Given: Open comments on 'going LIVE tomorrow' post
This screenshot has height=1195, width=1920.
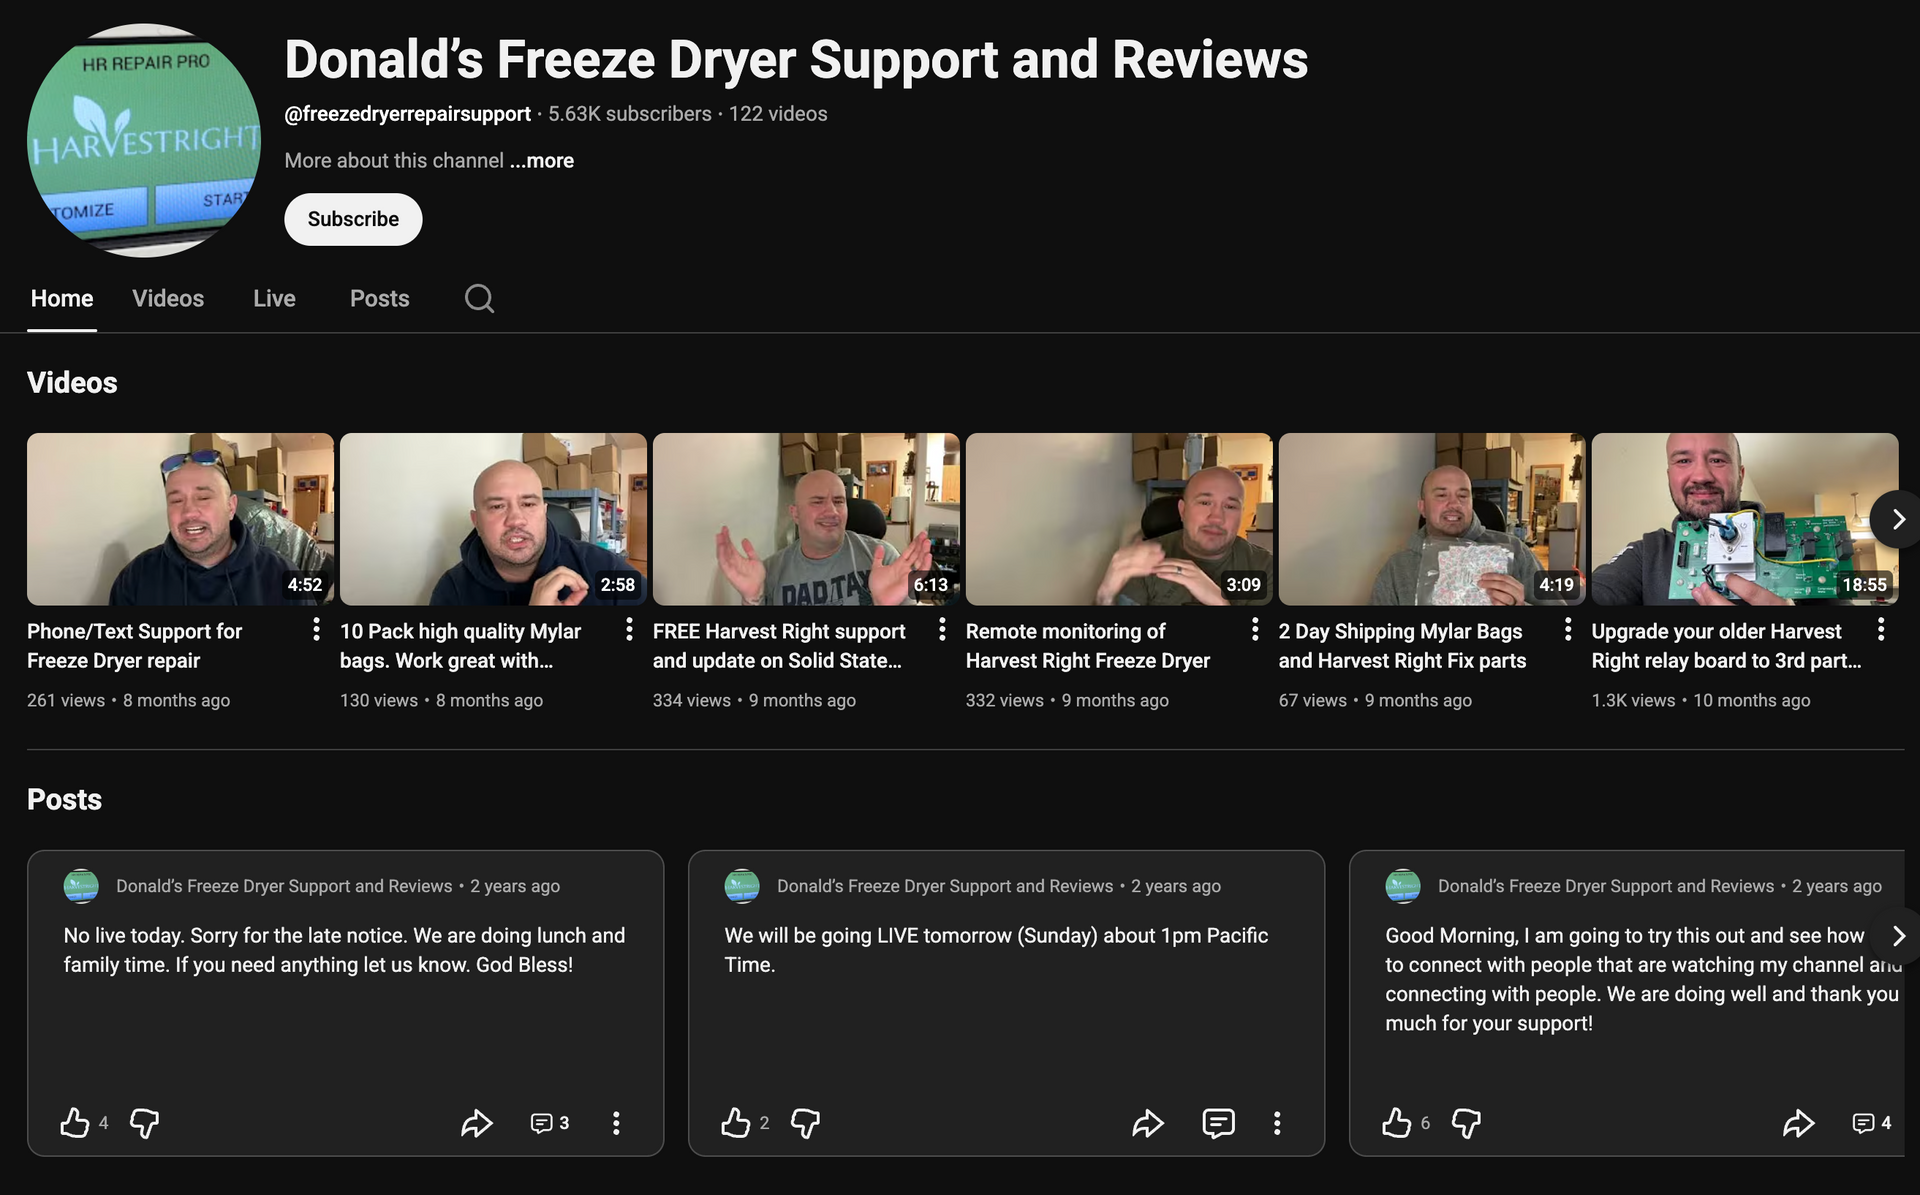Looking at the screenshot, I should 1218,1123.
